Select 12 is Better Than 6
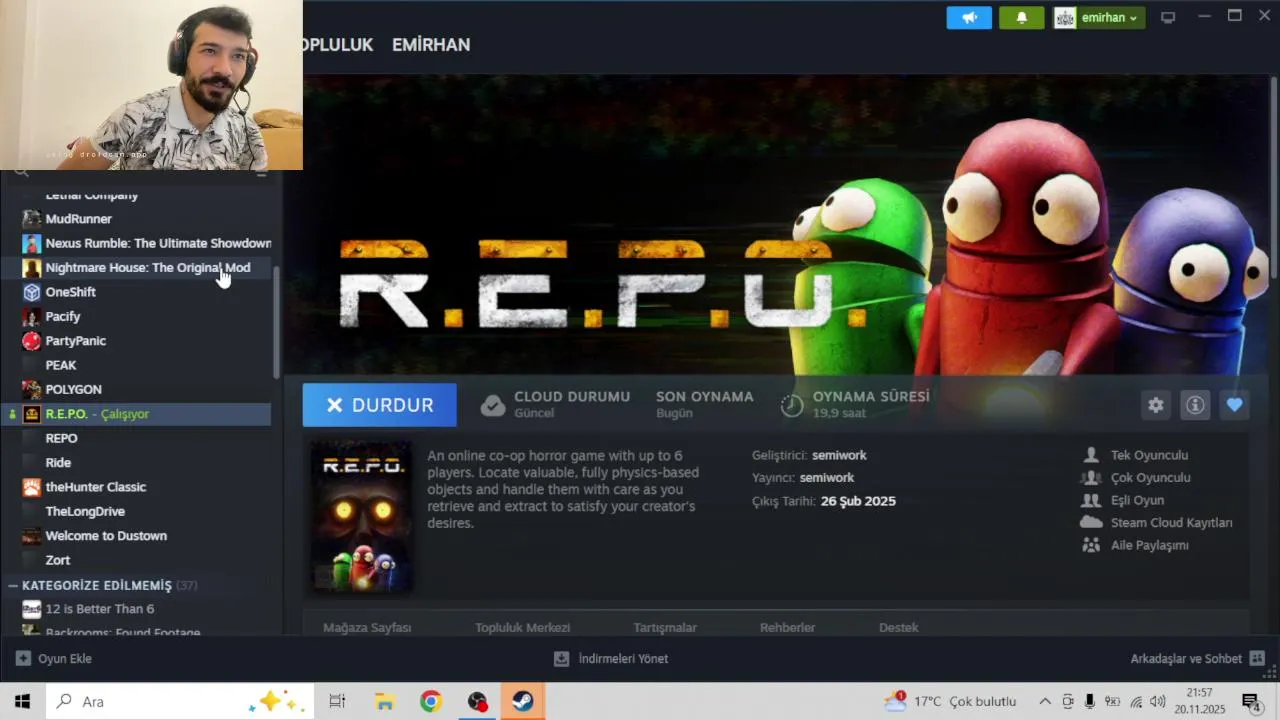Screen dimensions: 1280x720 (x=137, y=609)
